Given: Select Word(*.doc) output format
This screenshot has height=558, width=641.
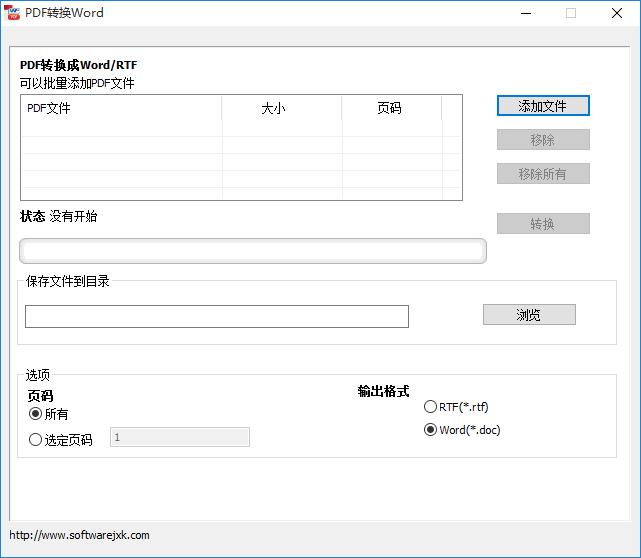Looking at the screenshot, I should (x=431, y=430).
